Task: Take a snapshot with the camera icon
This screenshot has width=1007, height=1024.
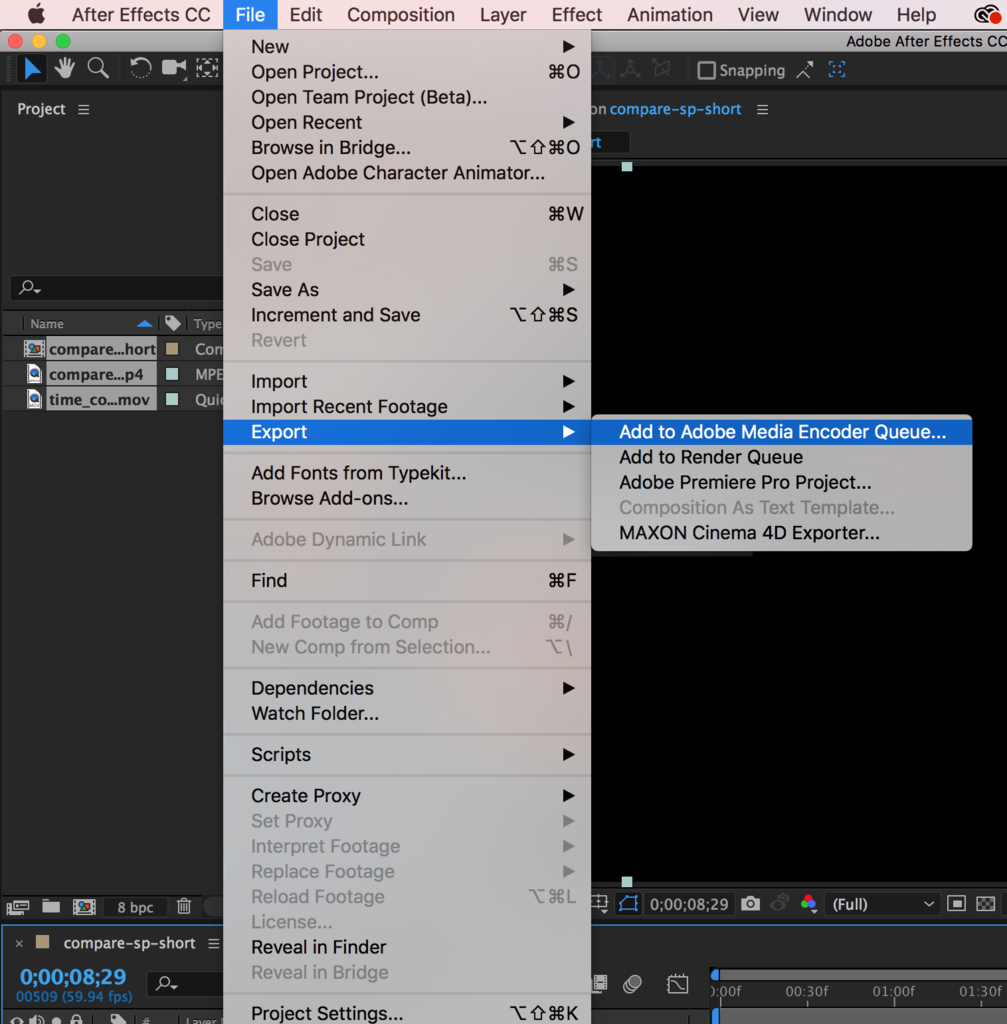Action: pos(750,904)
